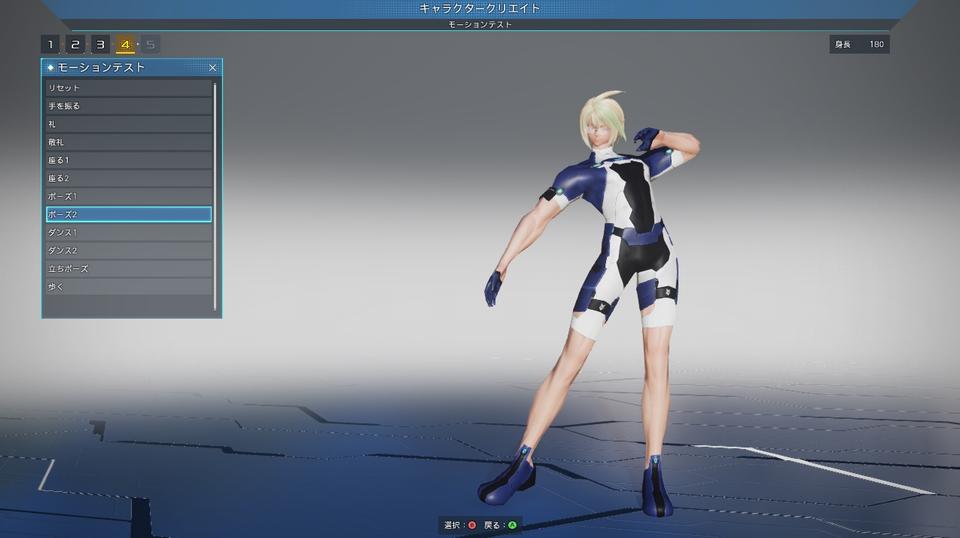Screen dimensions: 960x538
Task: Close the モーションテスト panel
Action: pos(212,68)
